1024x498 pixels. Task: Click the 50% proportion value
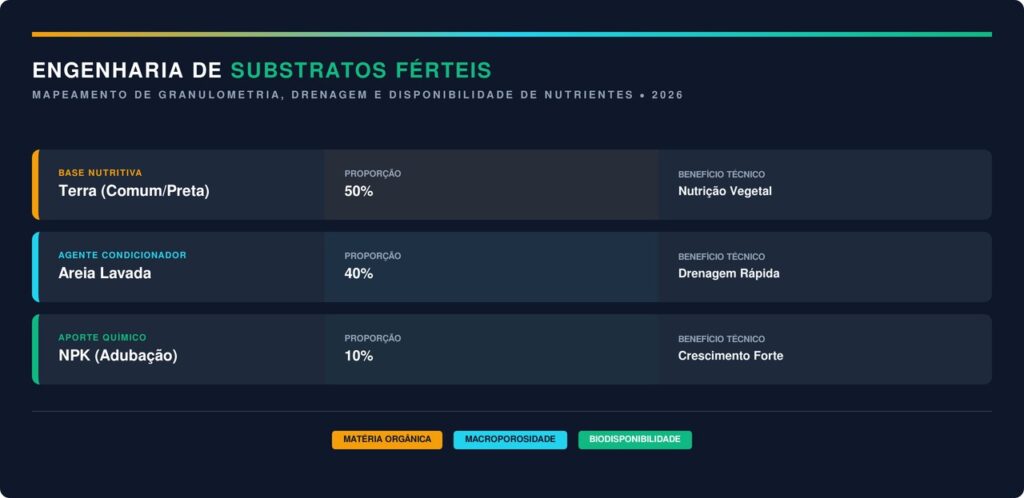coord(359,191)
